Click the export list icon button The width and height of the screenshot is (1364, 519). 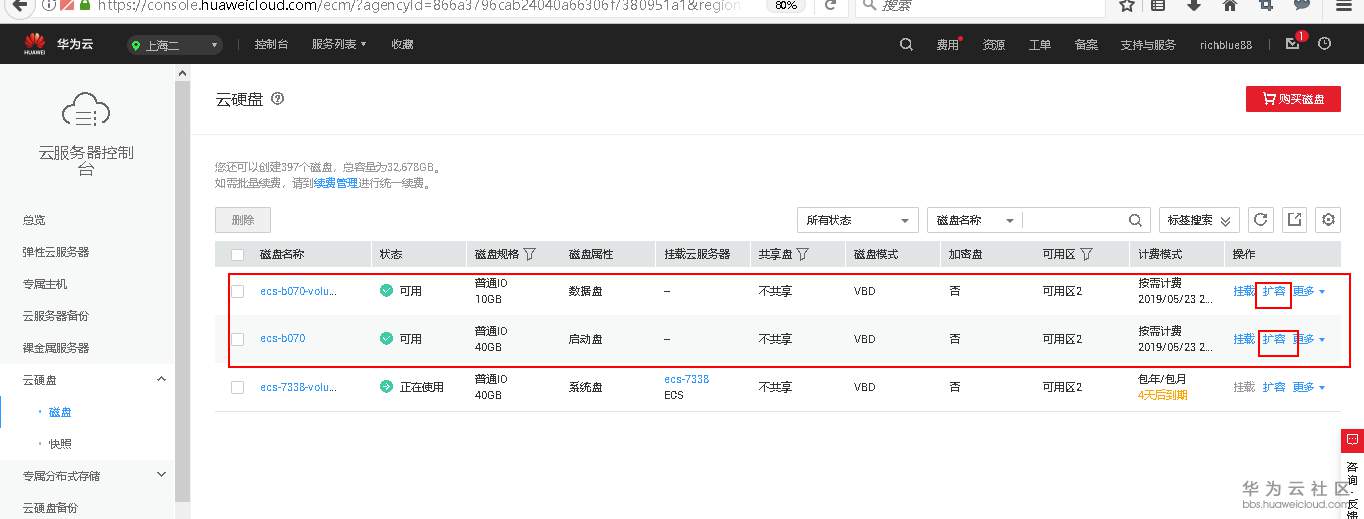click(x=1295, y=220)
